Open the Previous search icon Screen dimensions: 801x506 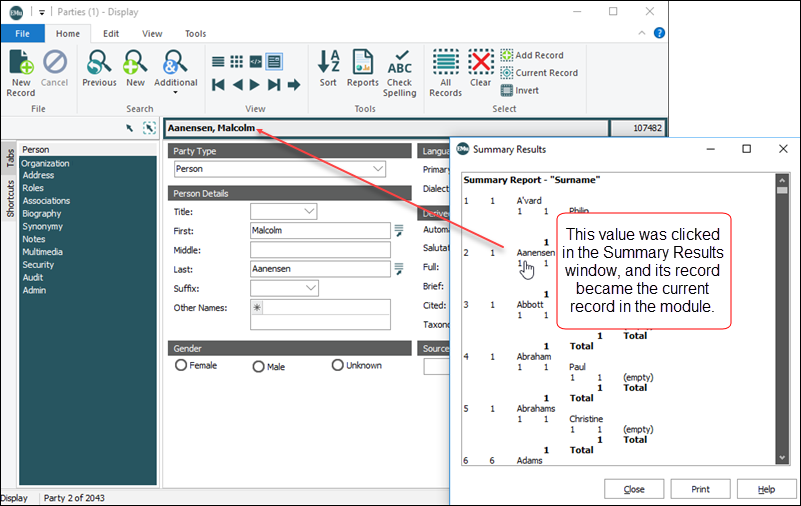(99, 66)
